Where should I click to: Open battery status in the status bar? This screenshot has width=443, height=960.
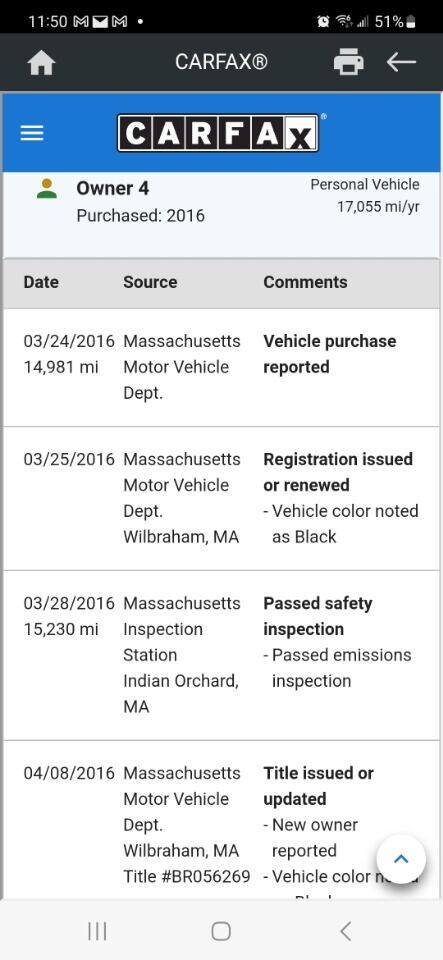click(395, 21)
